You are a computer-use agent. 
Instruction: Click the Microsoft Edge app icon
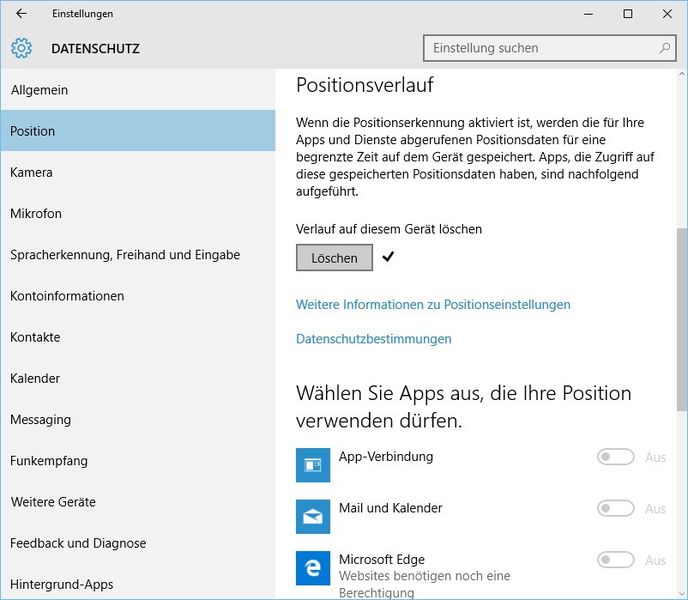[x=313, y=568]
